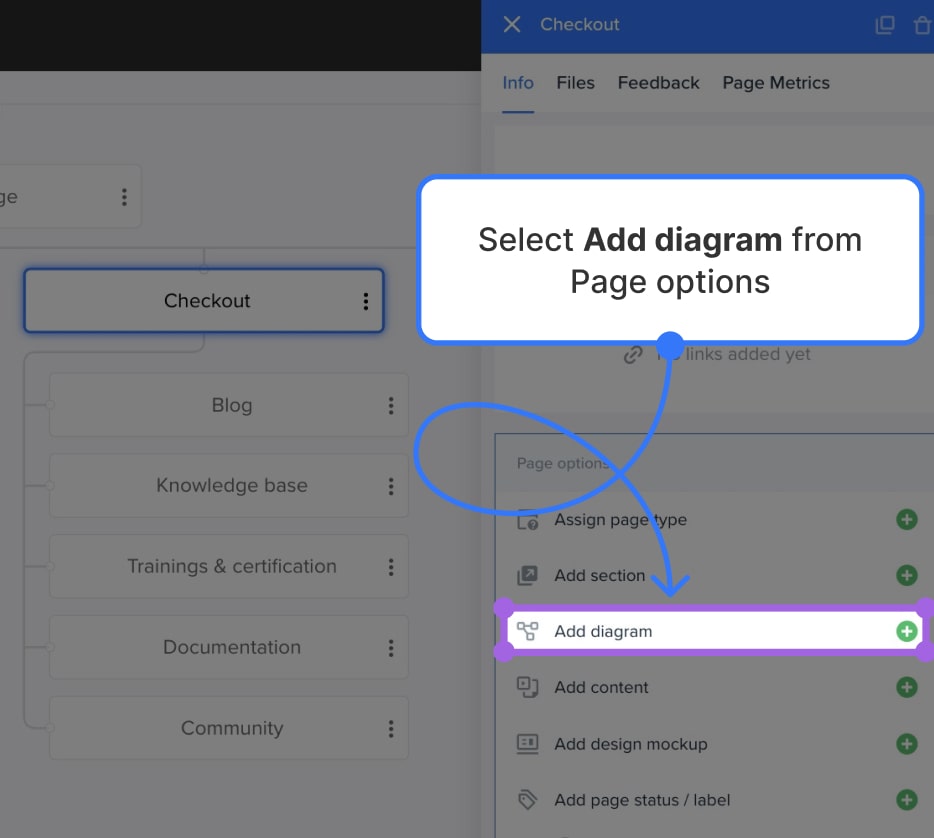Click the Add design mockup icon
The height and width of the screenshot is (838, 934).
(x=527, y=744)
